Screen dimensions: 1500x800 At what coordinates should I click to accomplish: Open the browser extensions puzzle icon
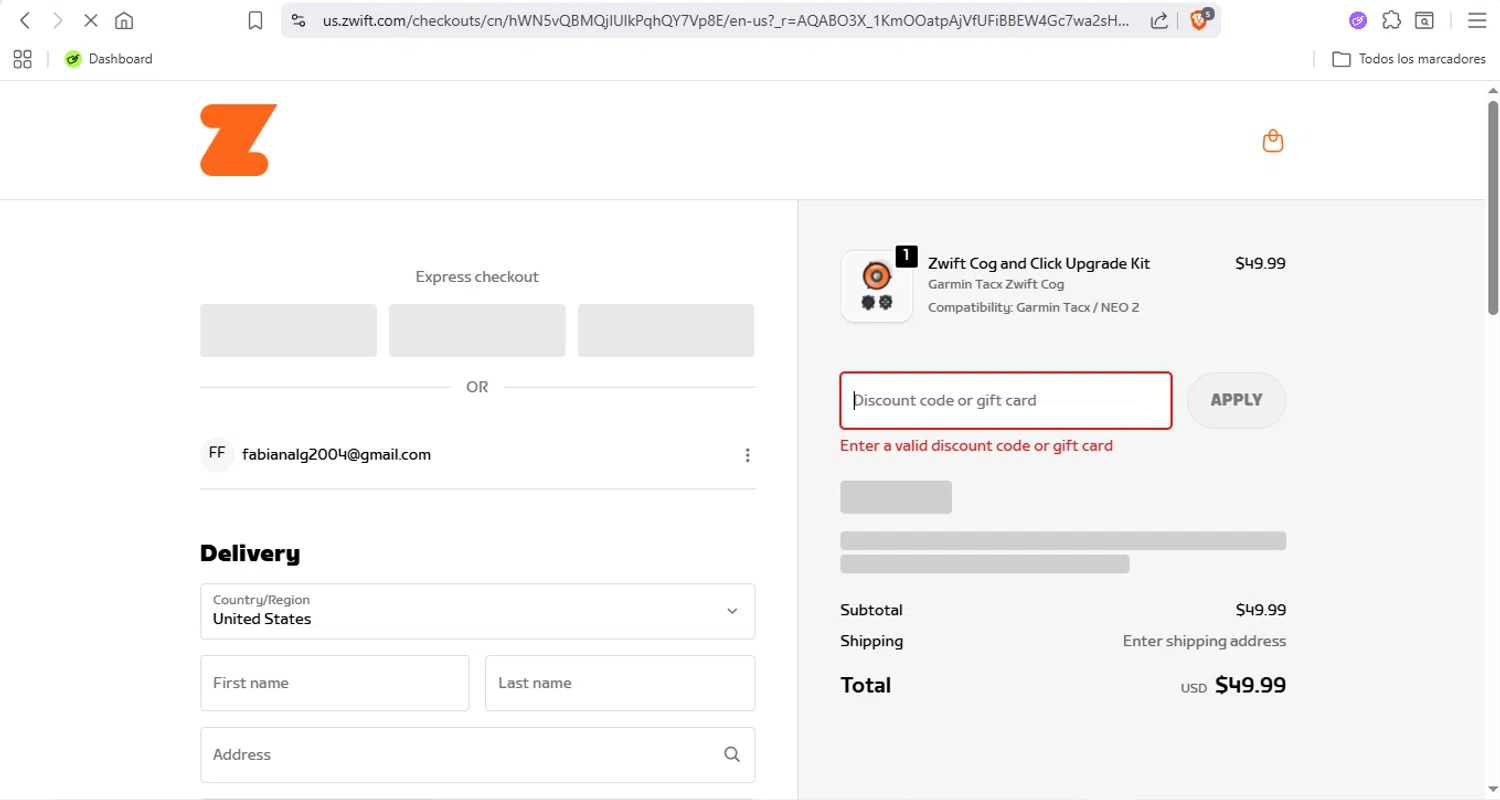pyautogui.click(x=1391, y=20)
